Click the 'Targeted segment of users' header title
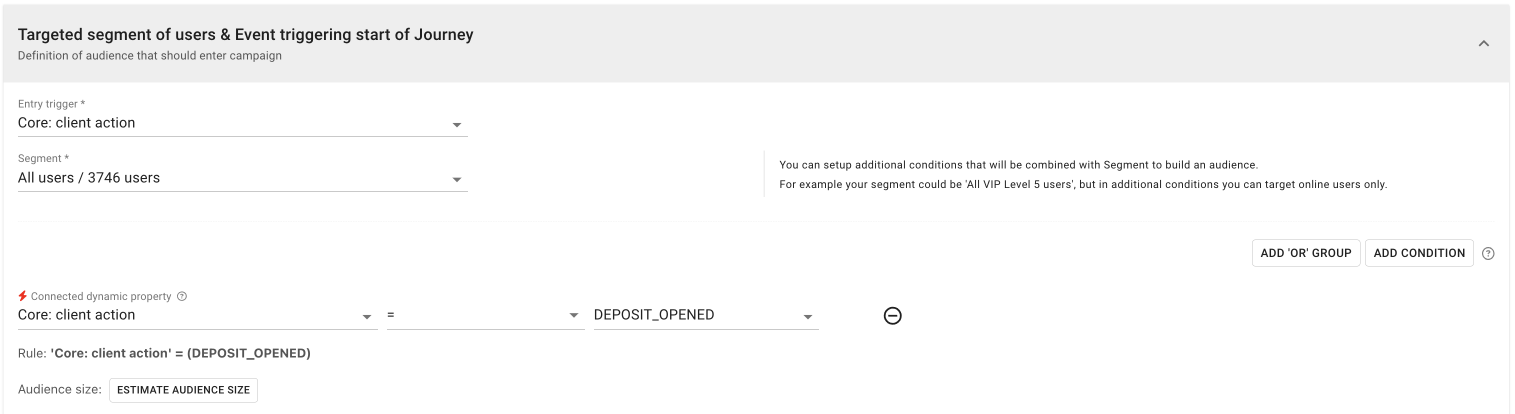 (245, 35)
